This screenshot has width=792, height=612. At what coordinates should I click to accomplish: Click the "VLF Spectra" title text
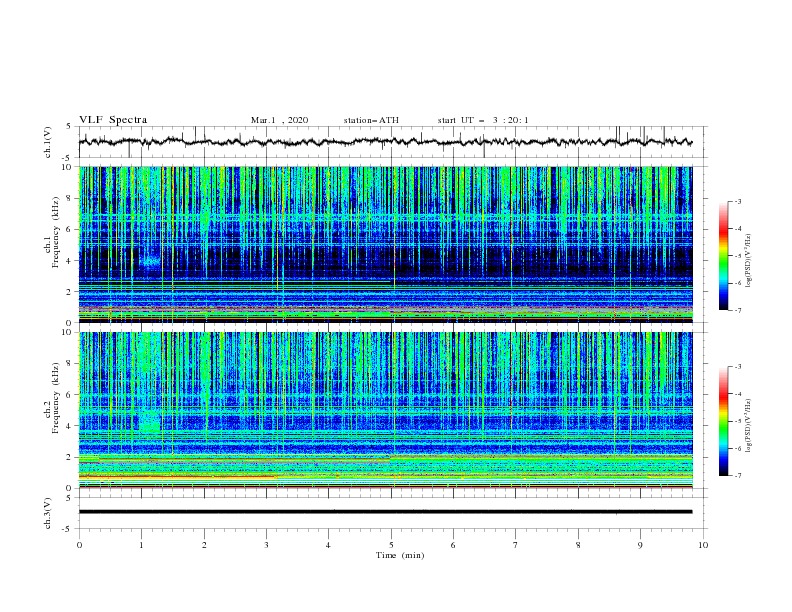(x=113, y=120)
